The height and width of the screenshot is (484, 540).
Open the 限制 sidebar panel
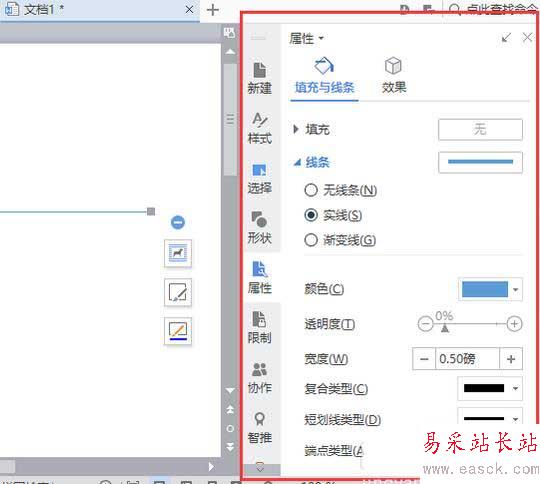click(260, 328)
